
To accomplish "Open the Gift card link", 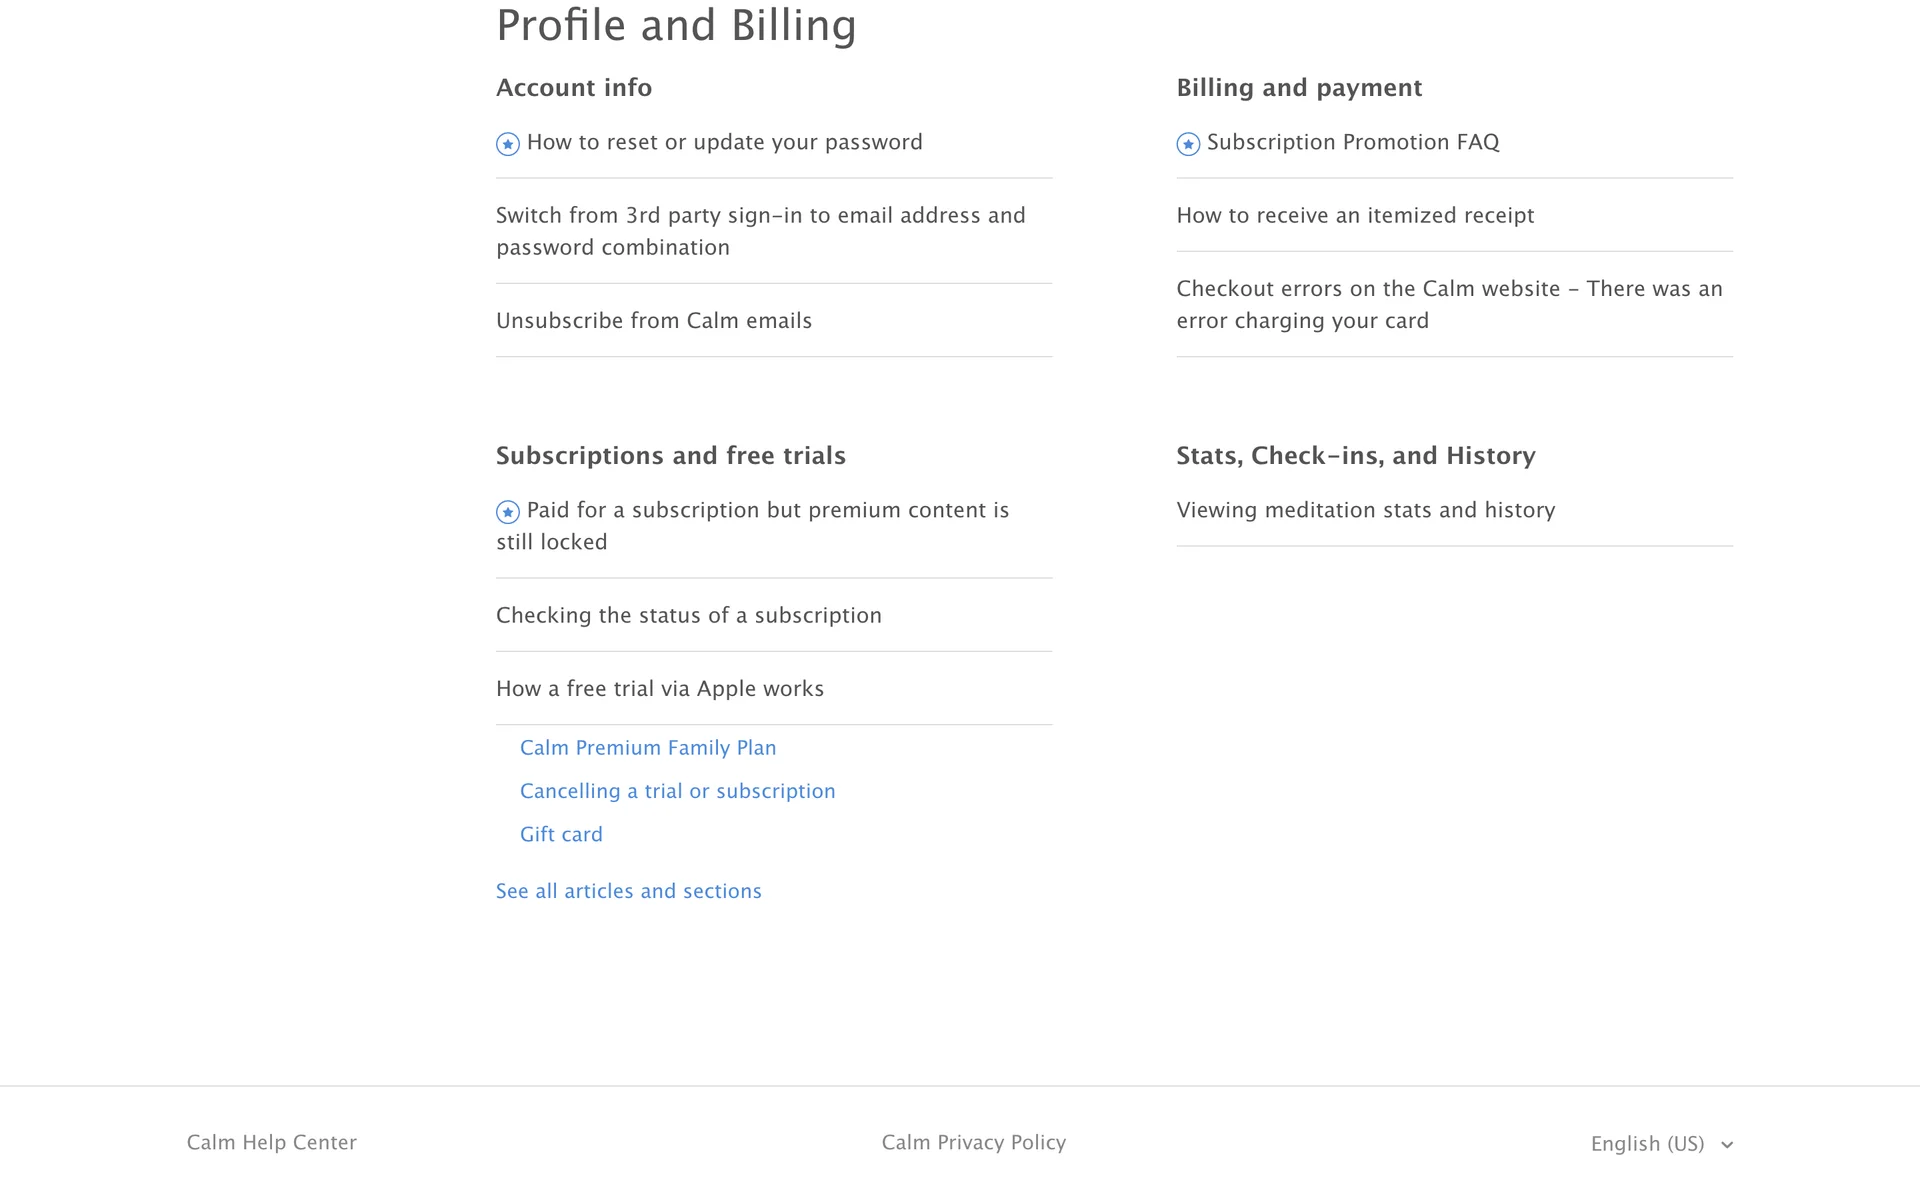I will (561, 835).
